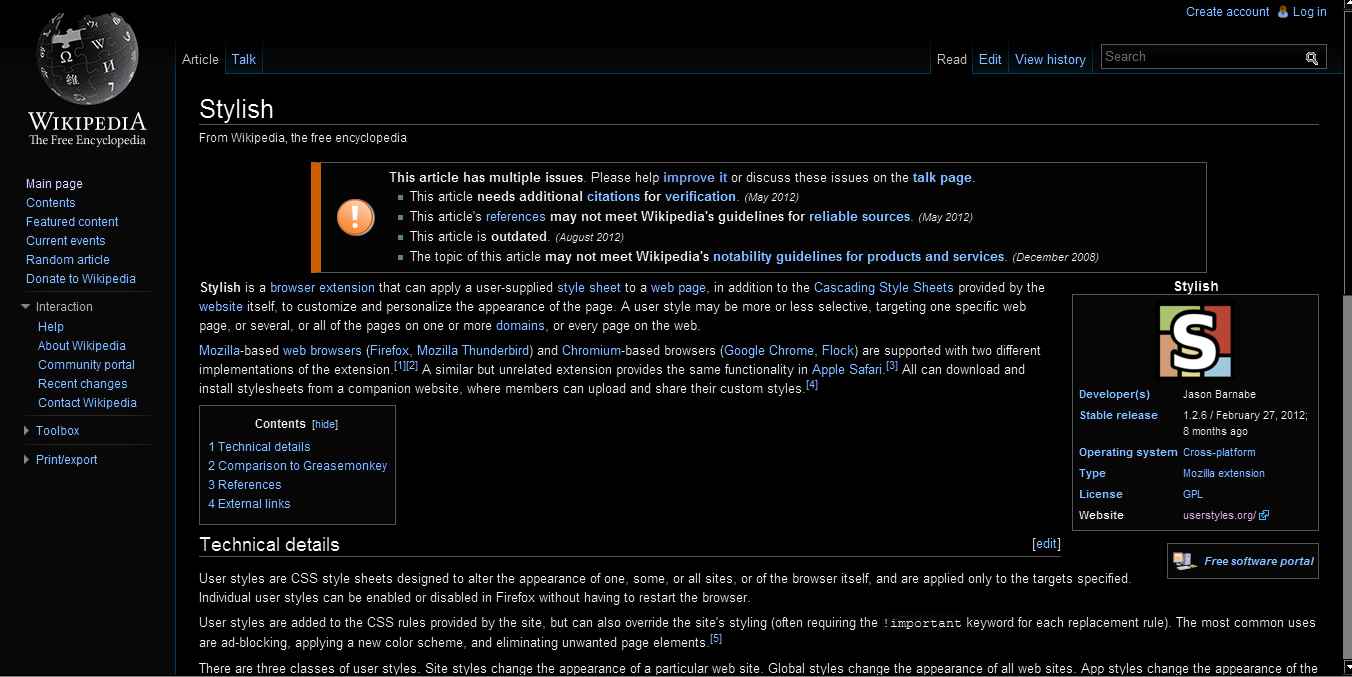Screen dimensions: 1352x677
Task: Click the 'citations' link
Action: [x=613, y=197]
